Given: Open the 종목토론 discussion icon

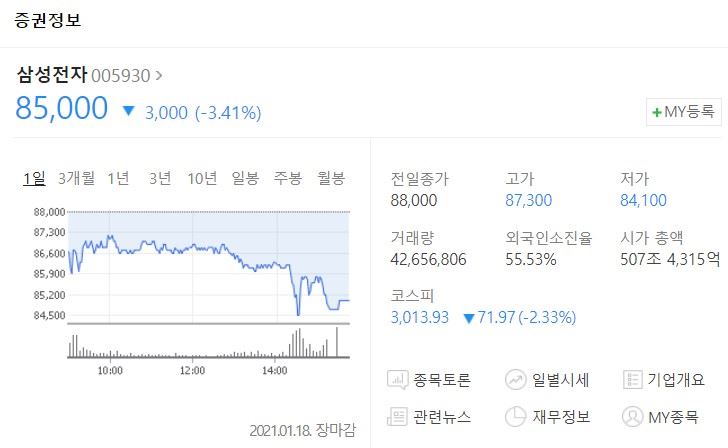Looking at the screenshot, I should point(397,380).
